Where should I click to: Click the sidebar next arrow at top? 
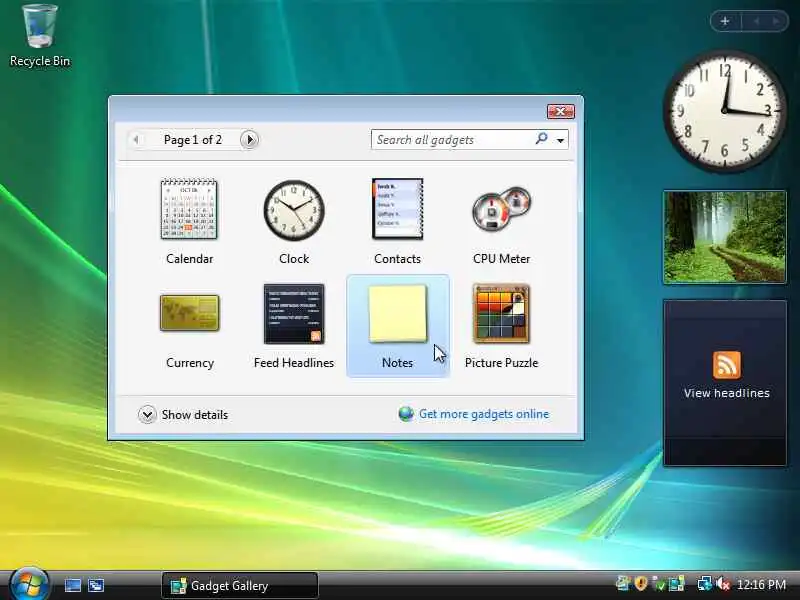[776, 21]
